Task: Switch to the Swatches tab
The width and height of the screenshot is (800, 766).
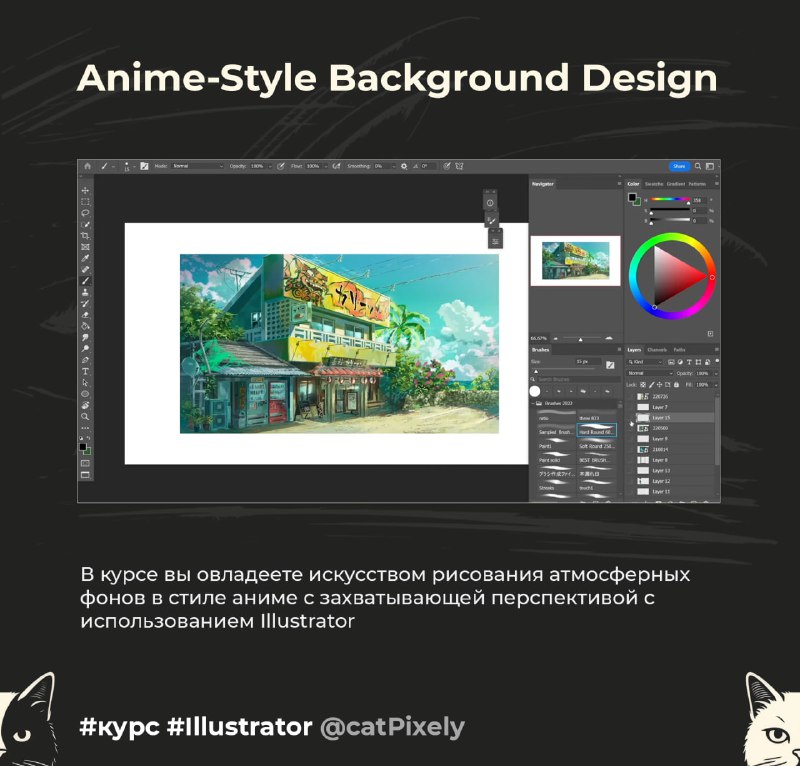Action: [654, 184]
